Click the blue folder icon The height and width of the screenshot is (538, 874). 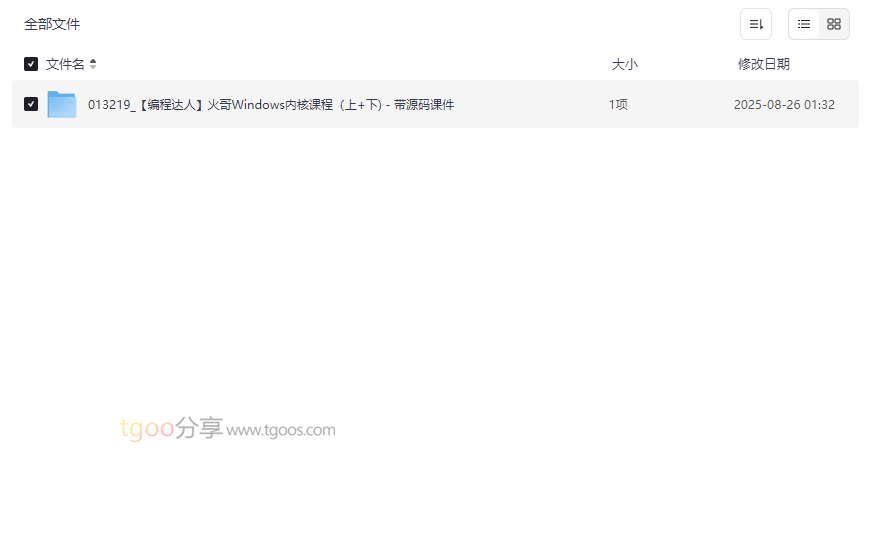tap(61, 104)
